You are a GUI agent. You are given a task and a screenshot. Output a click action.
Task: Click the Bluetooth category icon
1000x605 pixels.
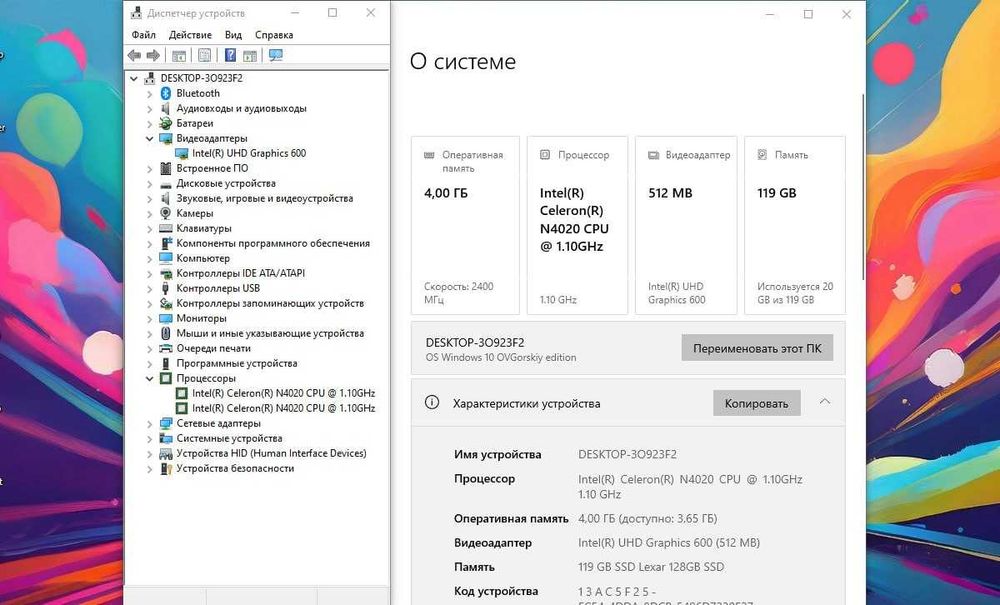point(166,93)
